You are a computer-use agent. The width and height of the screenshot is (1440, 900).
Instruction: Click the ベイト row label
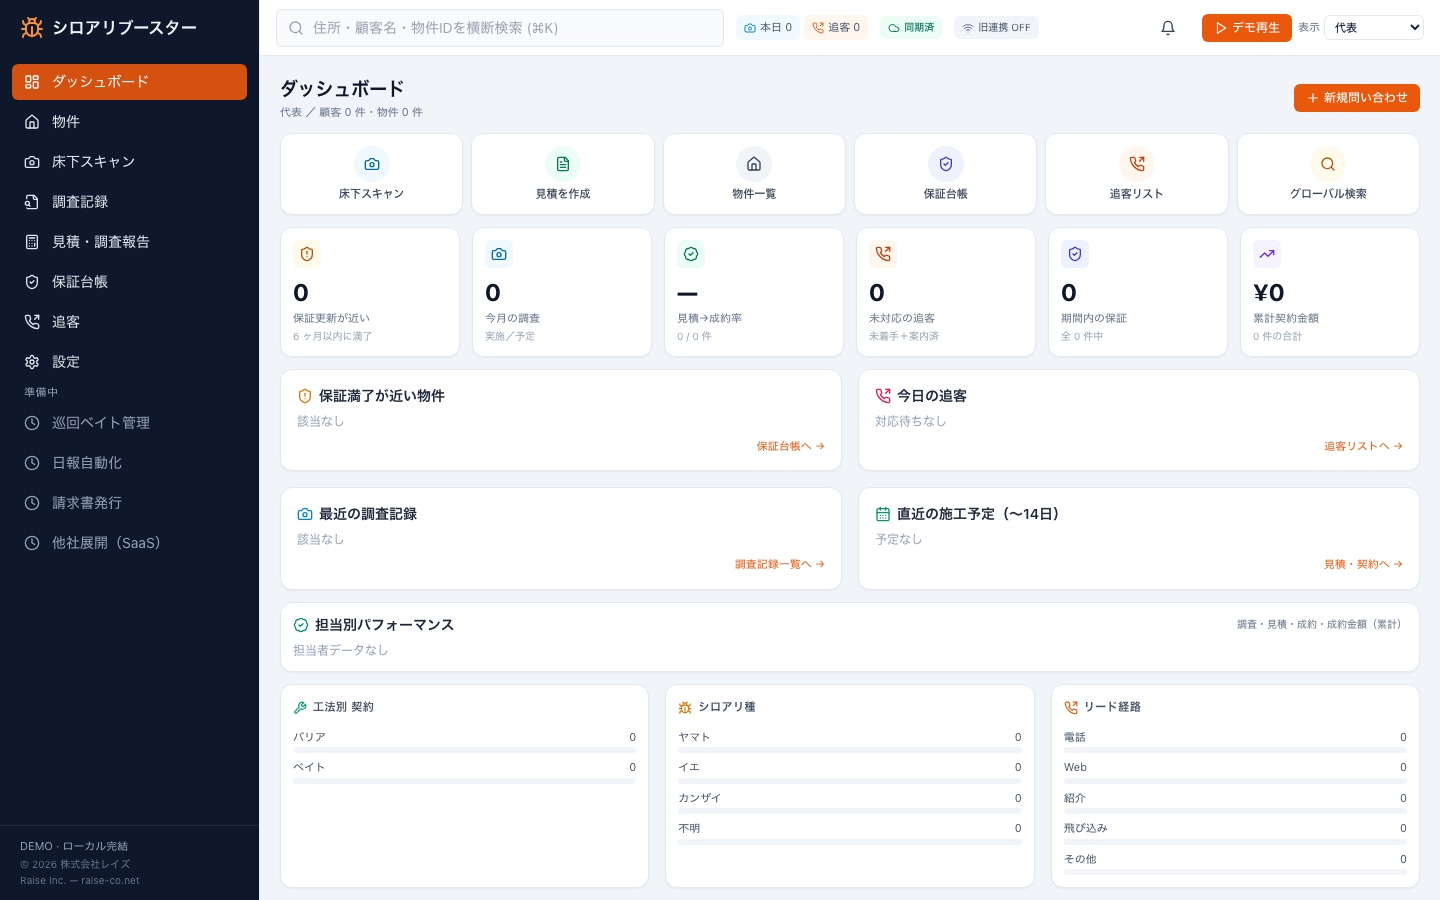pyautogui.click(x=309, y=767)
